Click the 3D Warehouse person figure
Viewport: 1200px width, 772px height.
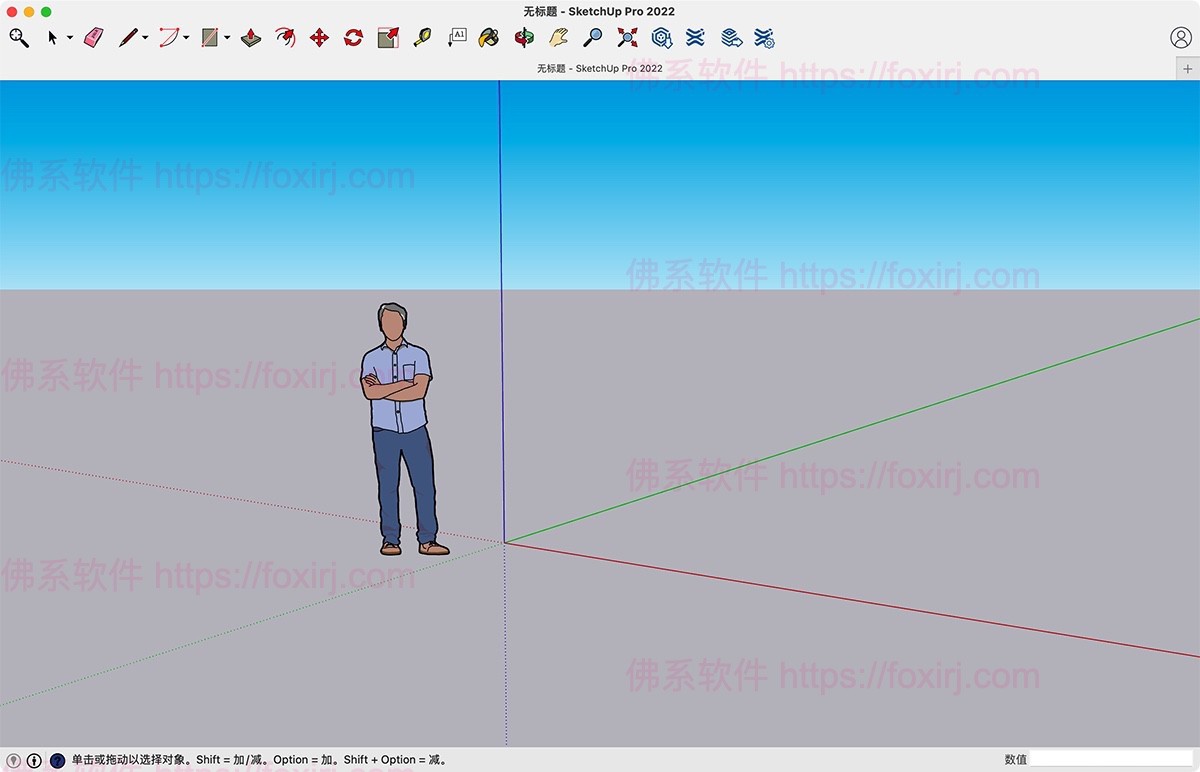tap(396, 420)
